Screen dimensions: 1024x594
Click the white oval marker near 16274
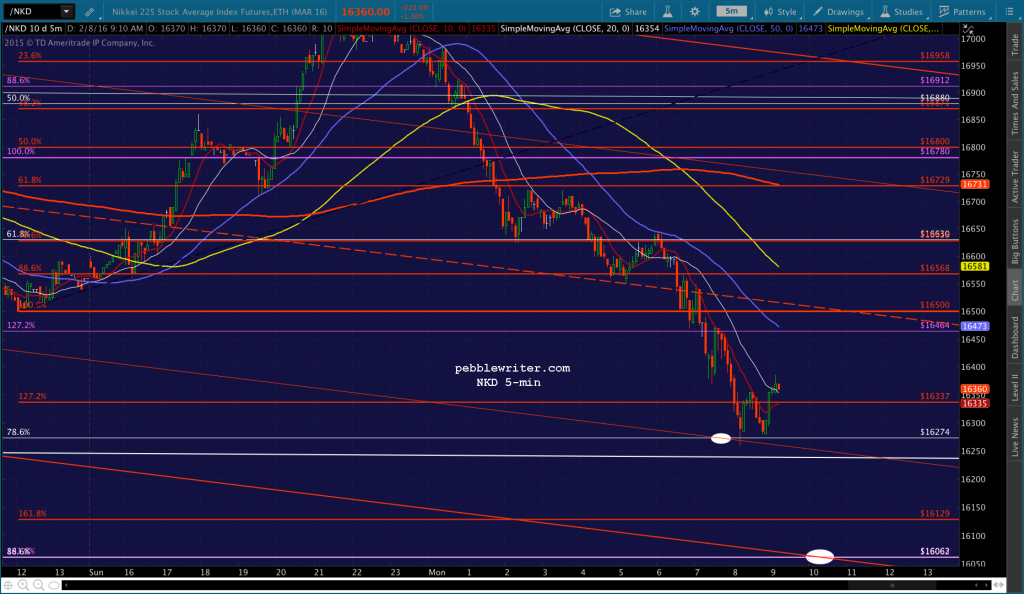pyautogui.click(x=720, y=439)
